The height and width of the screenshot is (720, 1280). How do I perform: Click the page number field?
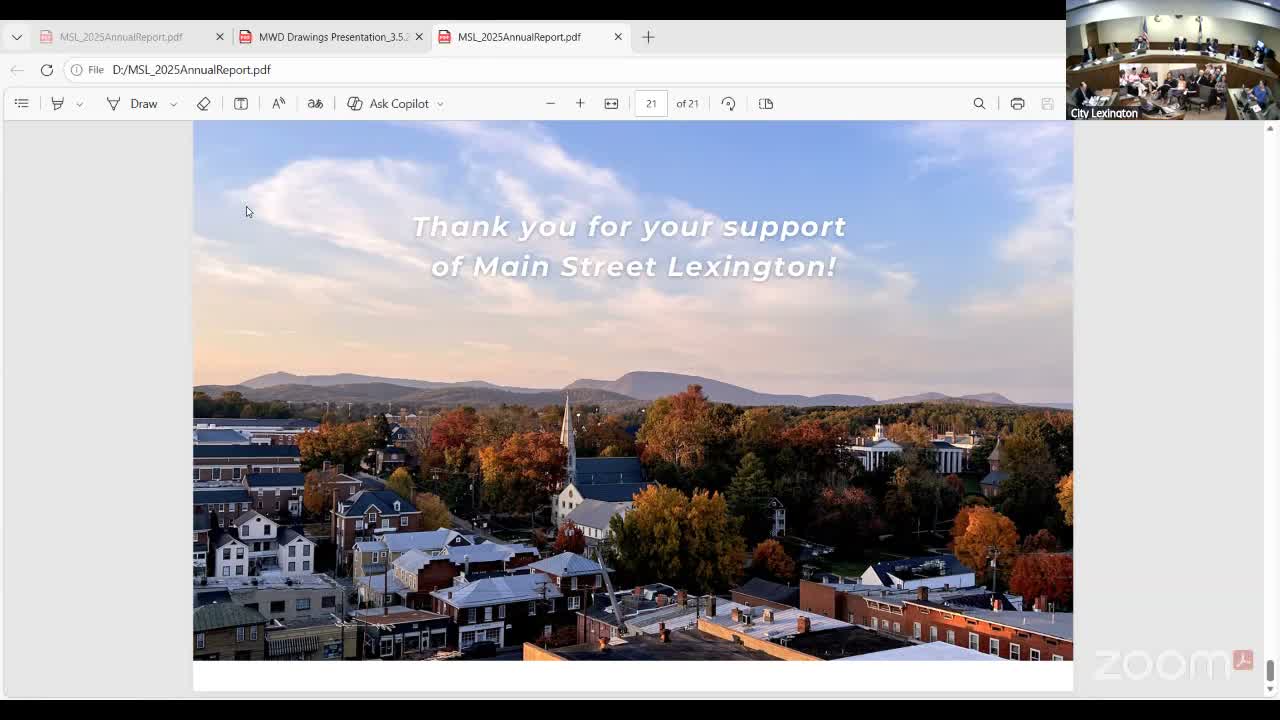pos(651,104)
